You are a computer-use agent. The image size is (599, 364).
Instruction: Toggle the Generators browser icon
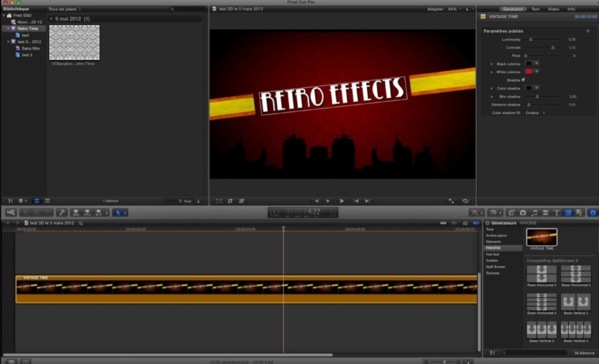pos(568,212)
